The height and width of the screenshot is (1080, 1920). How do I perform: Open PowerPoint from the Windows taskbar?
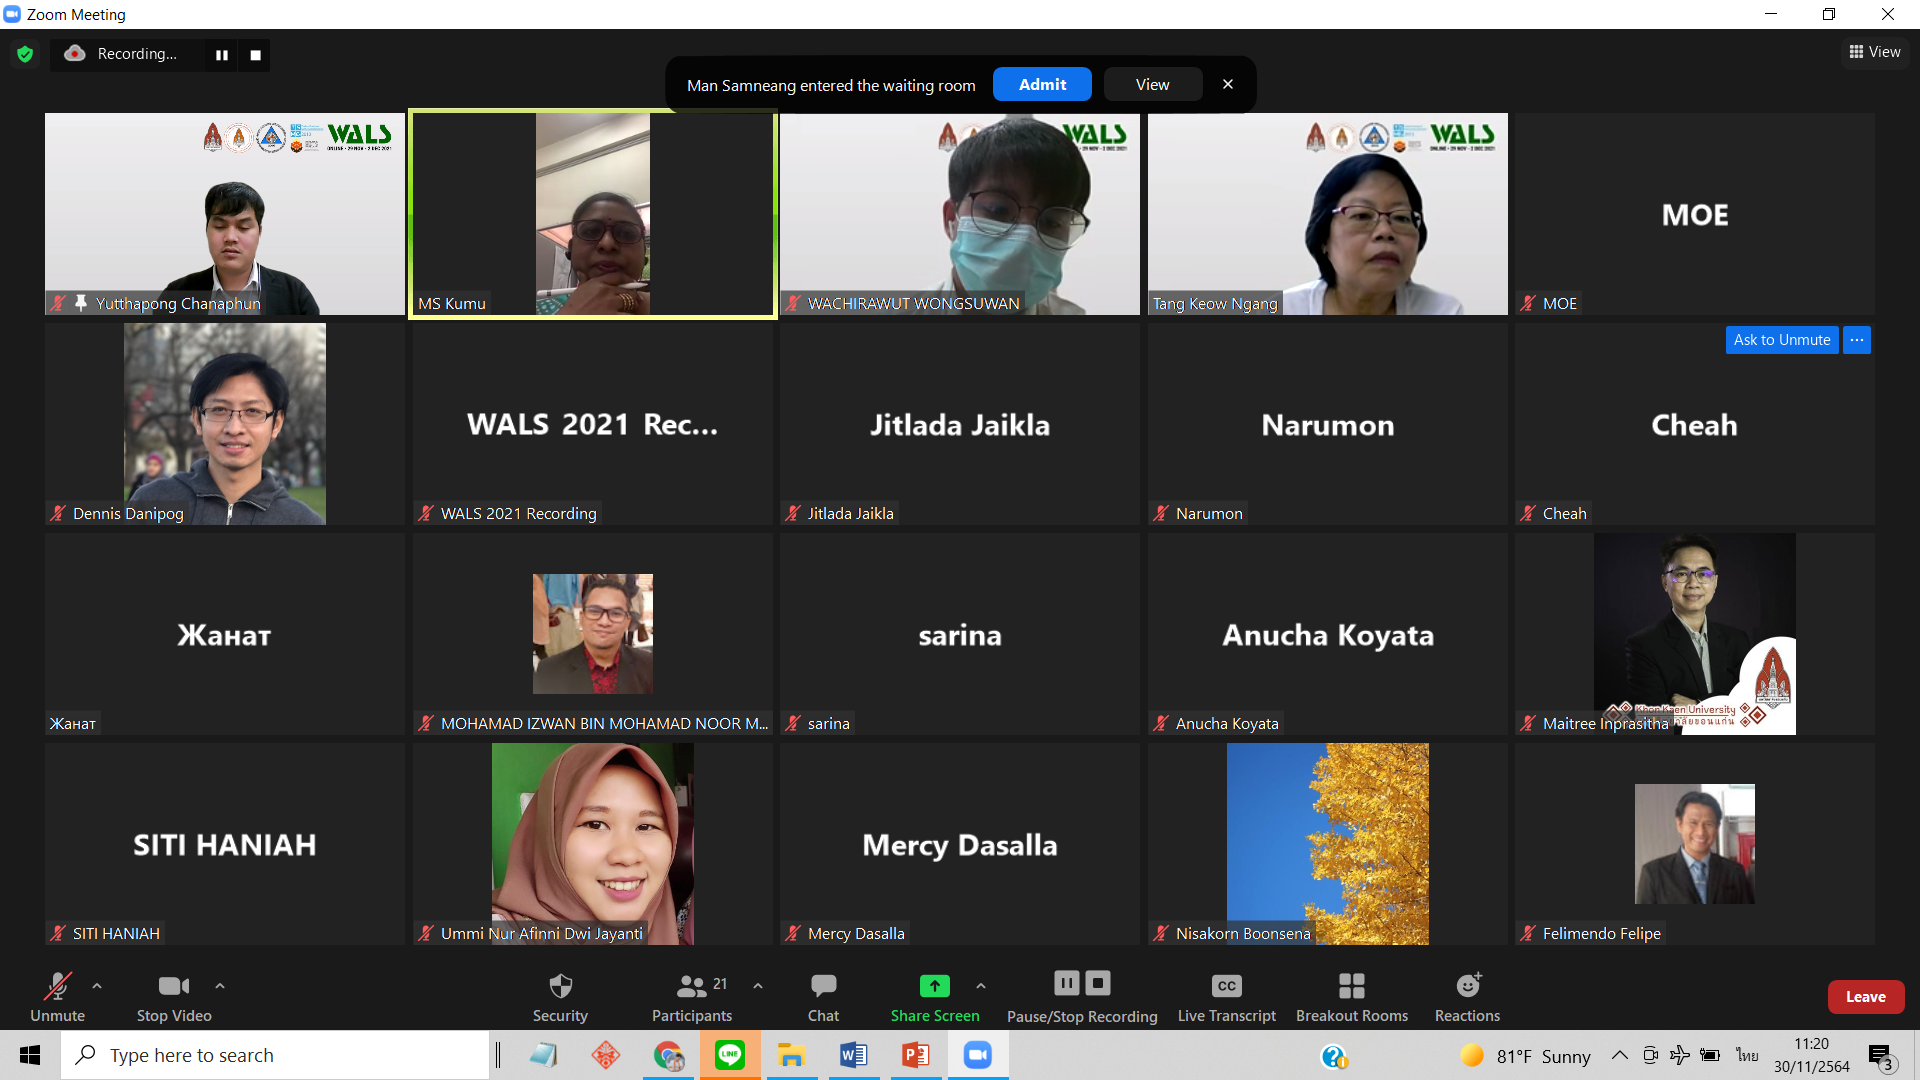[x=915, y=1055]
